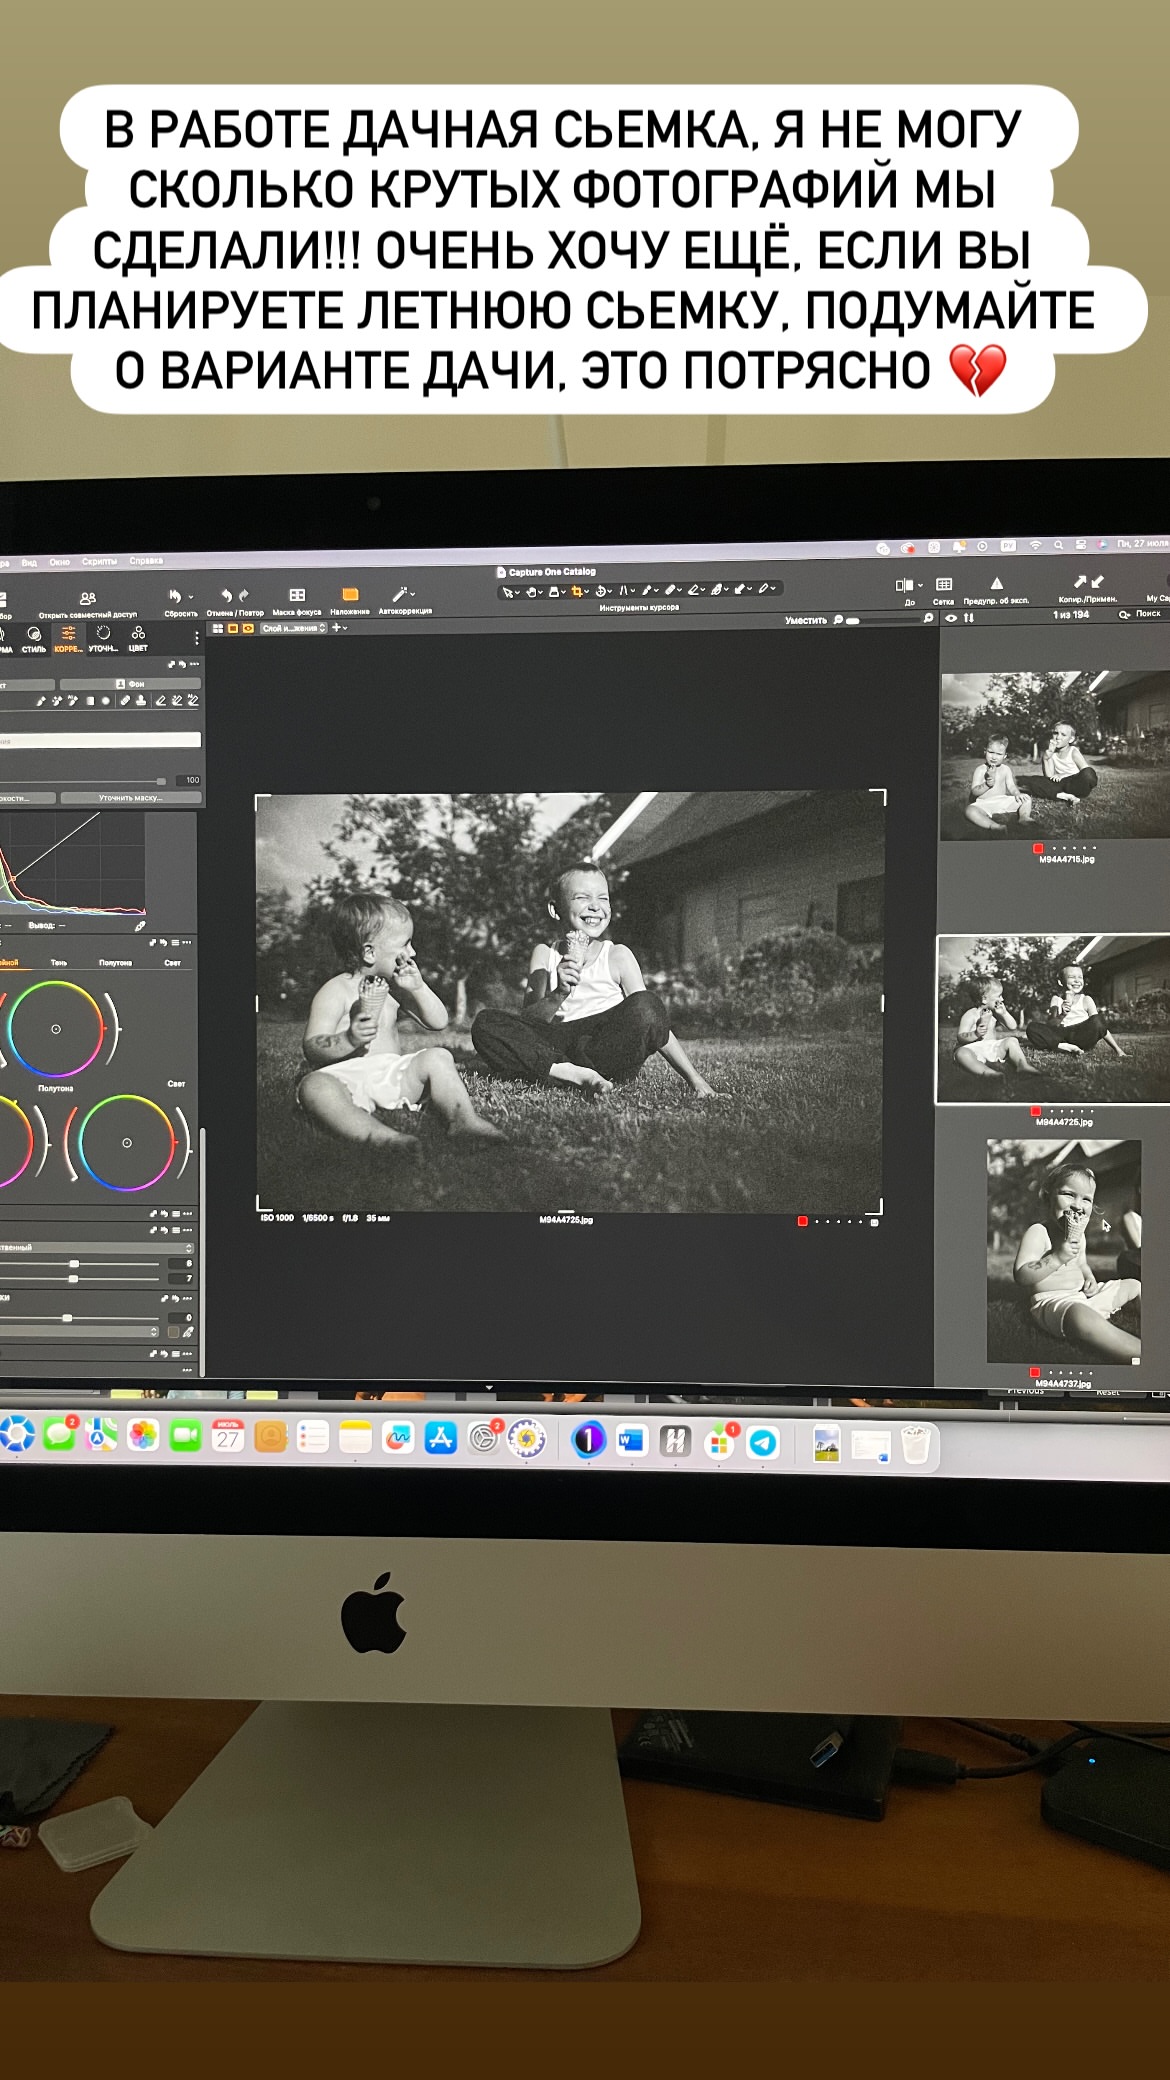Select the layer panel linear gradient mask icon

click(x=90, y=701)
